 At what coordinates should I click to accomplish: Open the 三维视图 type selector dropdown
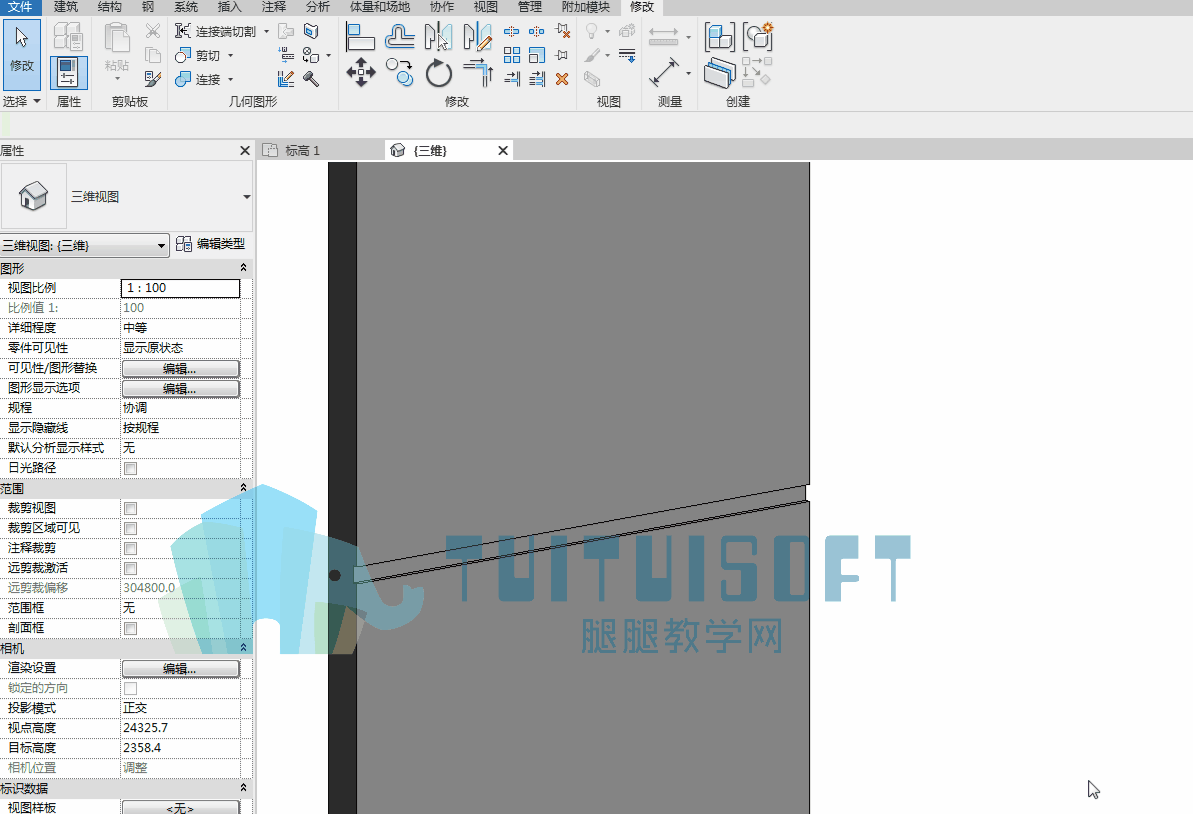tap(247, 197)
